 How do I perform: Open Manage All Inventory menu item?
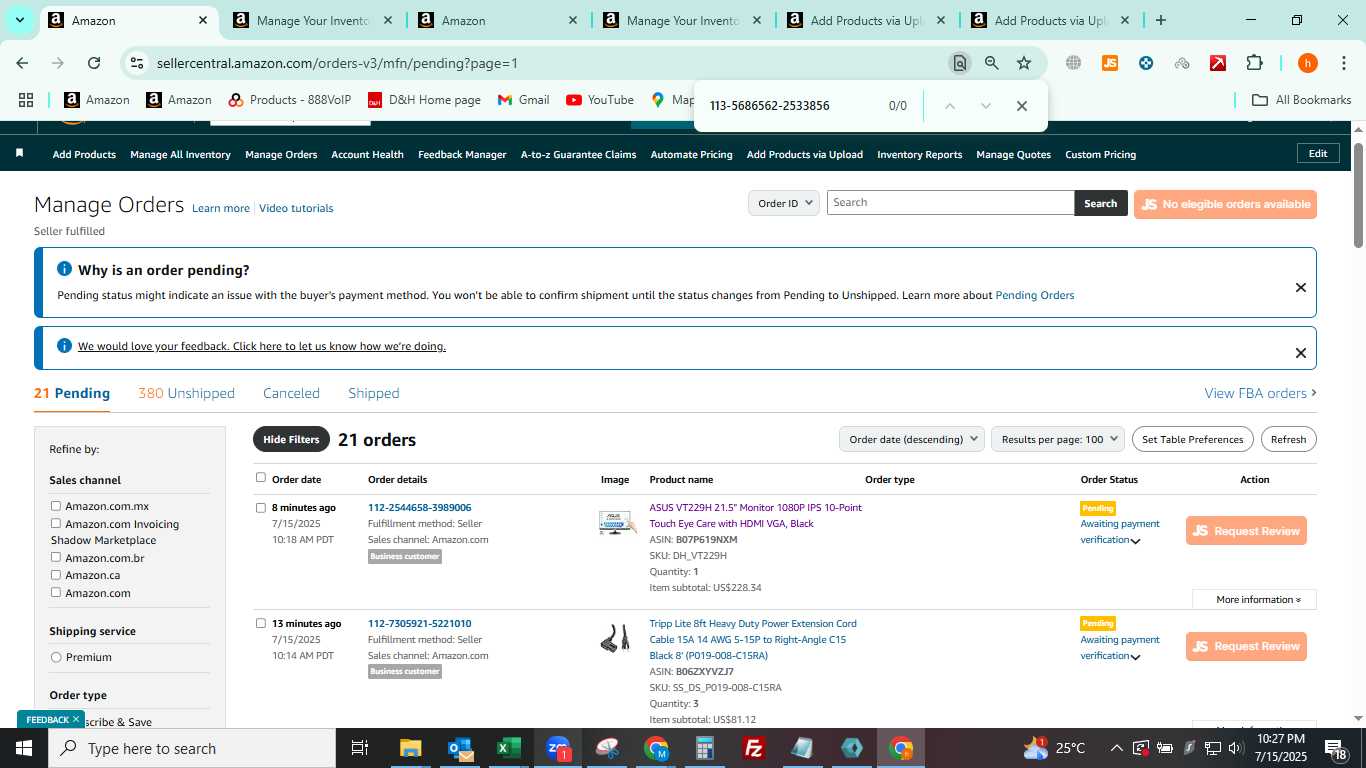[x=180, y=154]
